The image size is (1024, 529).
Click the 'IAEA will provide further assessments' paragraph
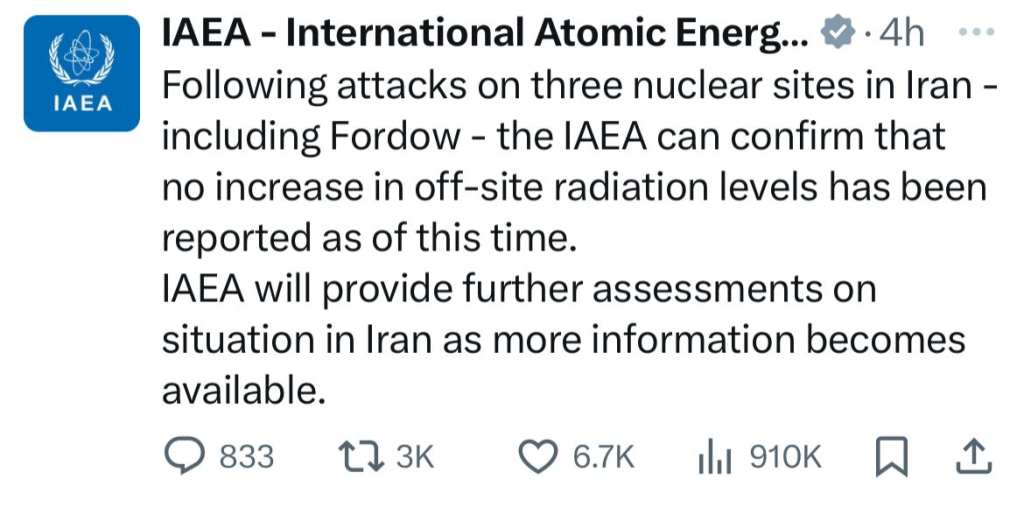pyautogui.click(x=564, y=340)
